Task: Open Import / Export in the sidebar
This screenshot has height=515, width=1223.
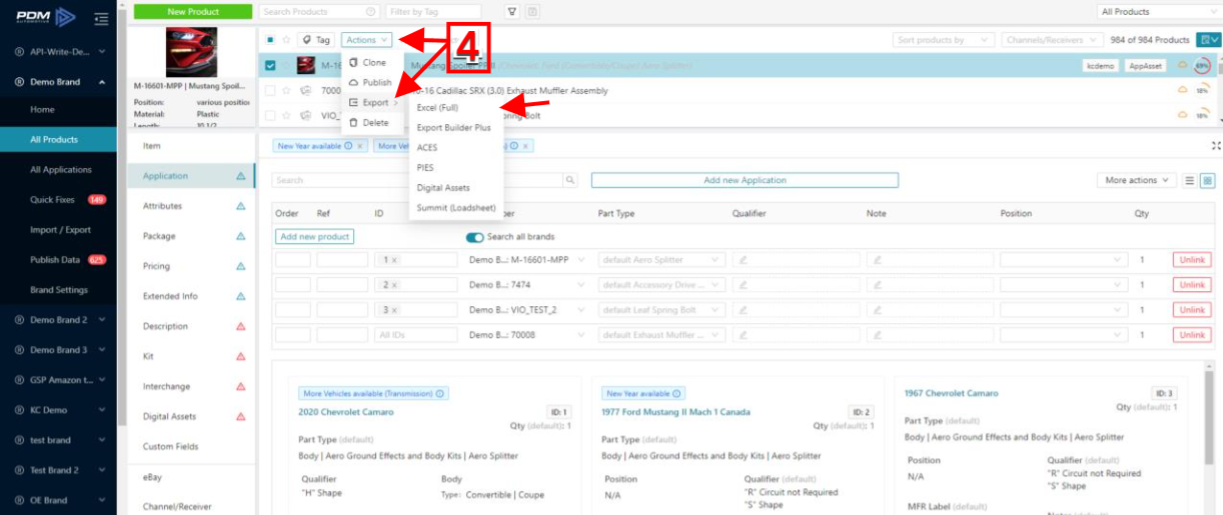Action: [58, 230]
